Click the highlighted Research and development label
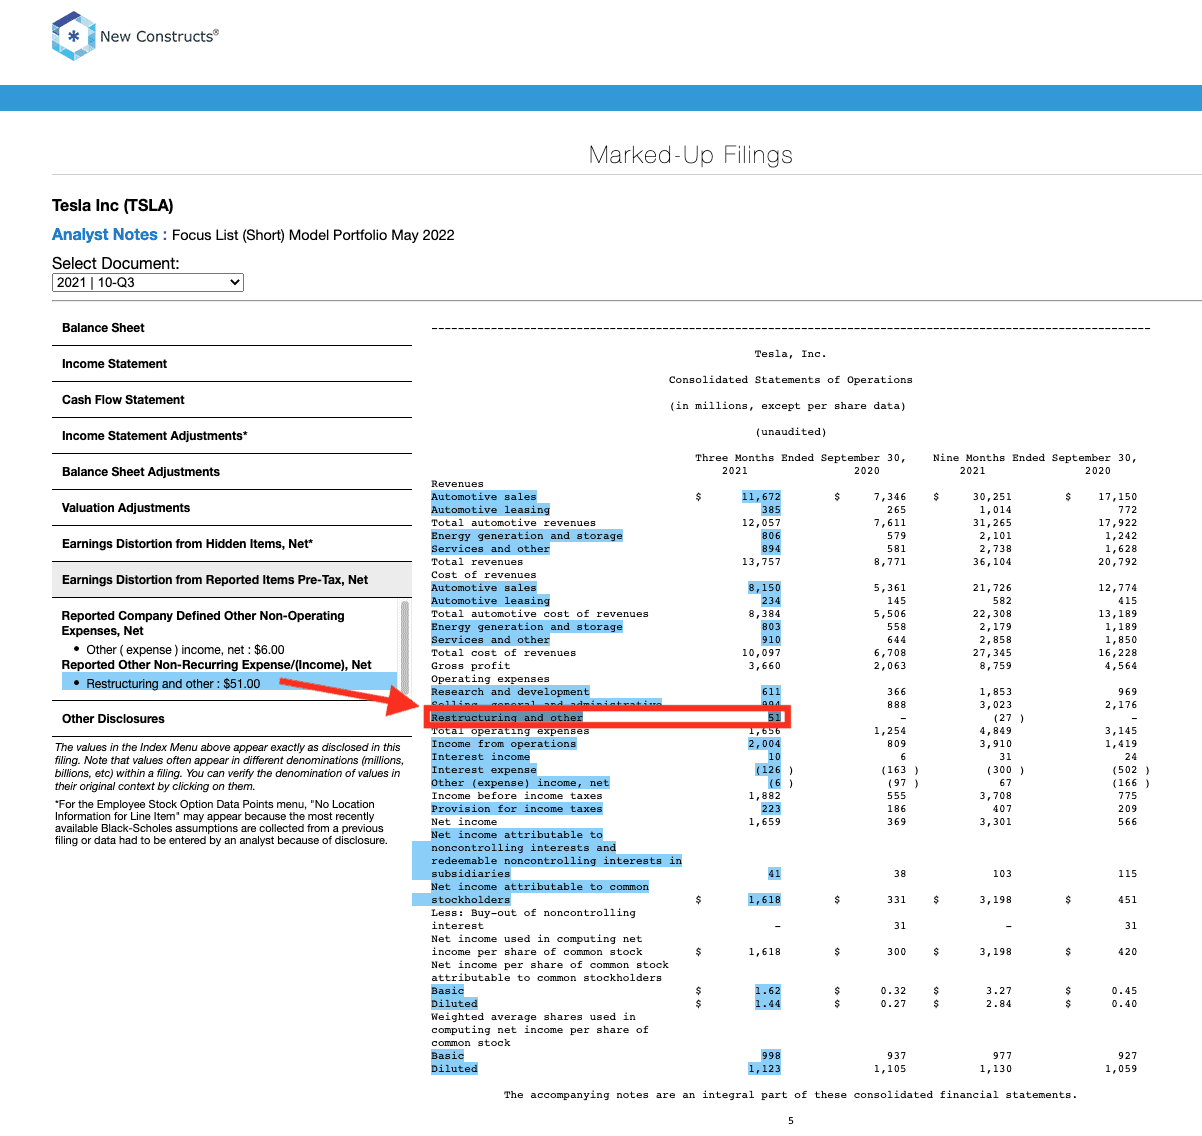 point(510,692)
